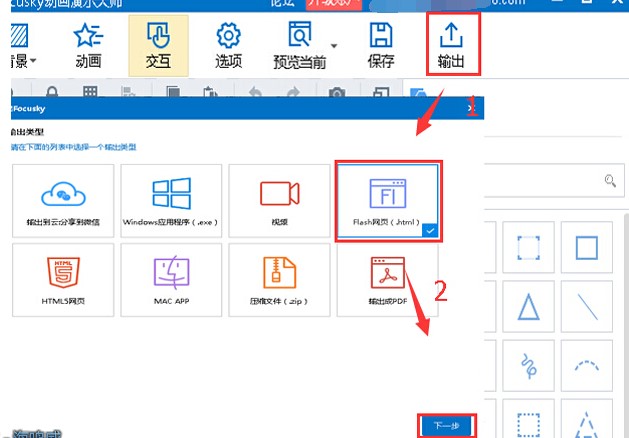Insert the dashed square bracket shape
This screenshot has width=629, height=438.
click(528, 247)
